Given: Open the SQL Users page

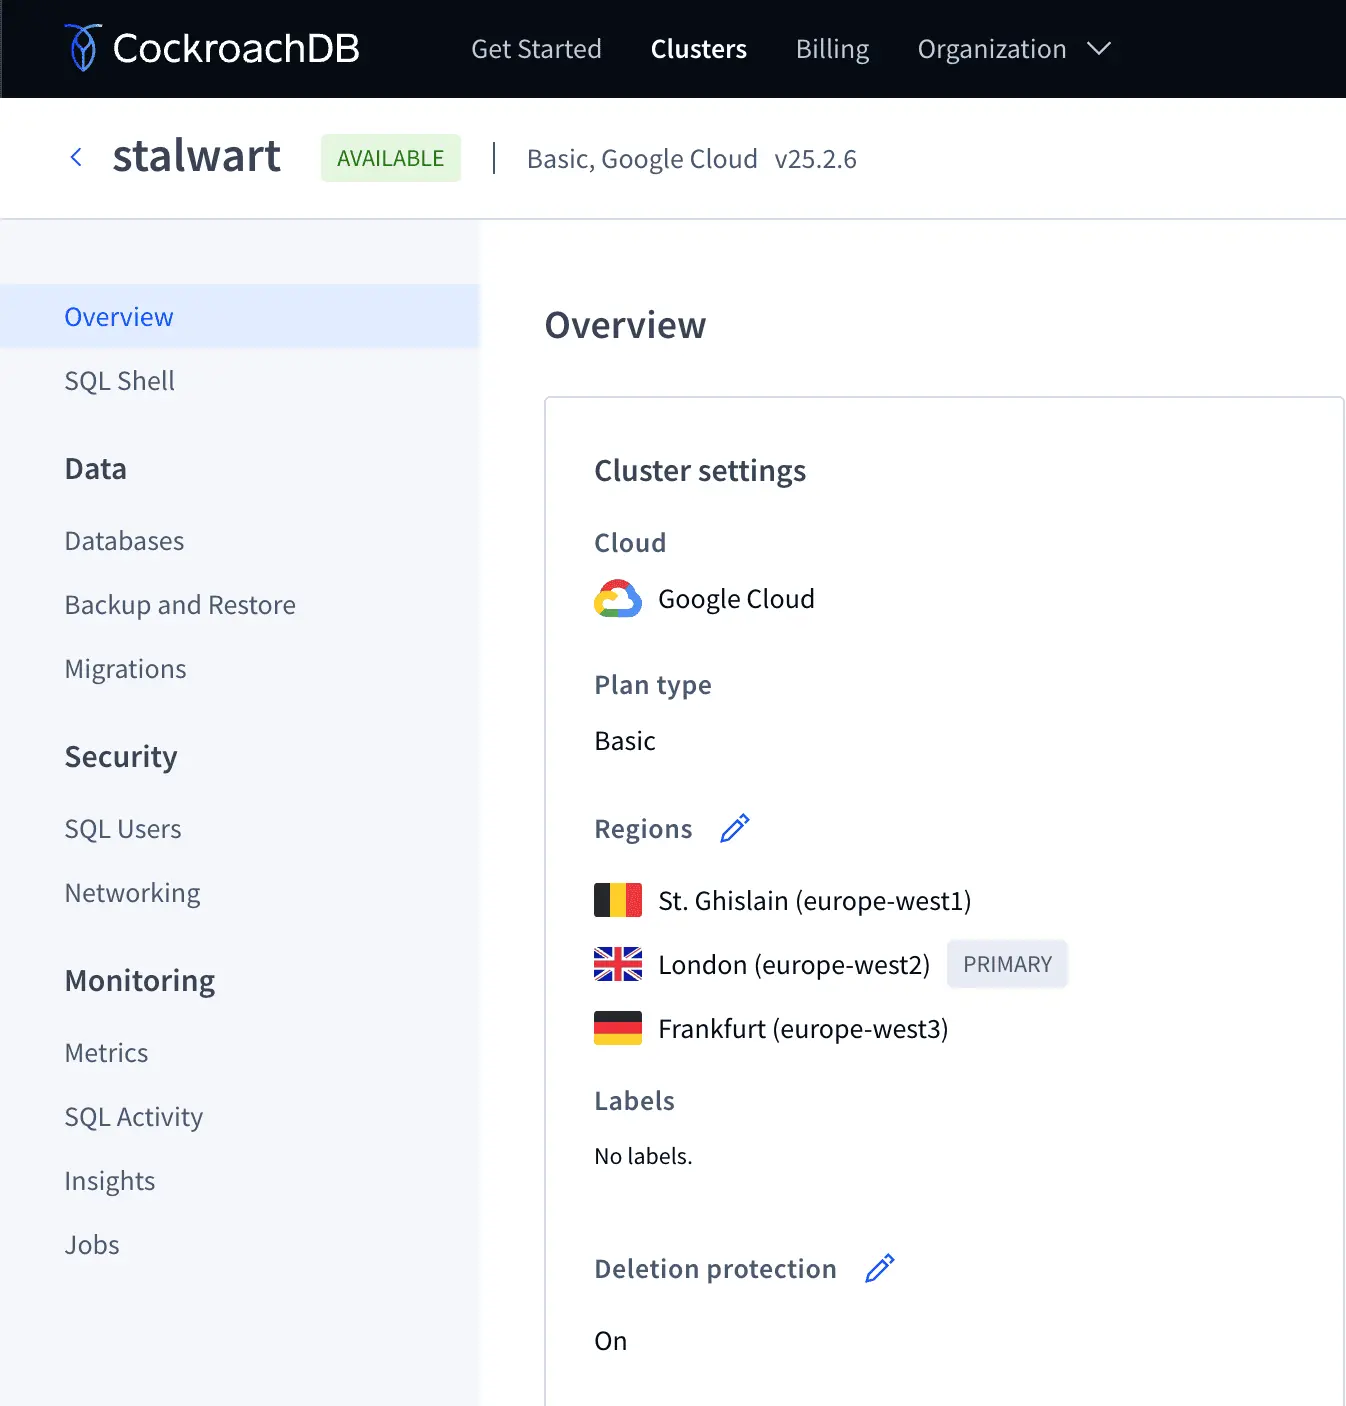Looking at the screenshot, I should [123, 829].
